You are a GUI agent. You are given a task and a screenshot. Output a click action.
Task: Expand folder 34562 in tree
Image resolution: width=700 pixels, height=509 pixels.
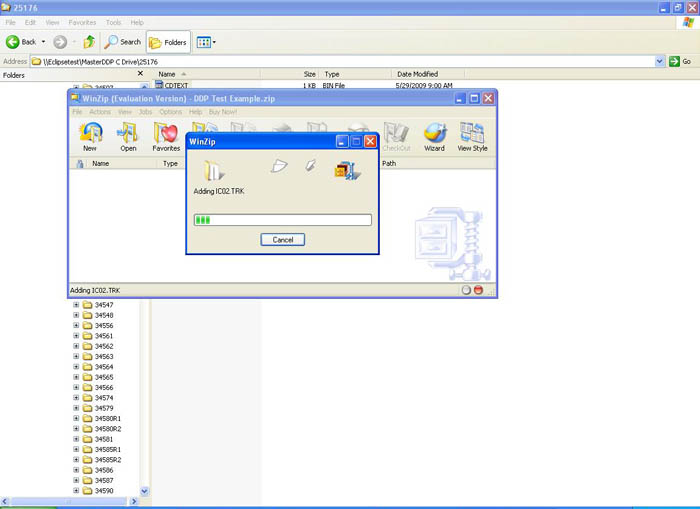coord(76,346)
